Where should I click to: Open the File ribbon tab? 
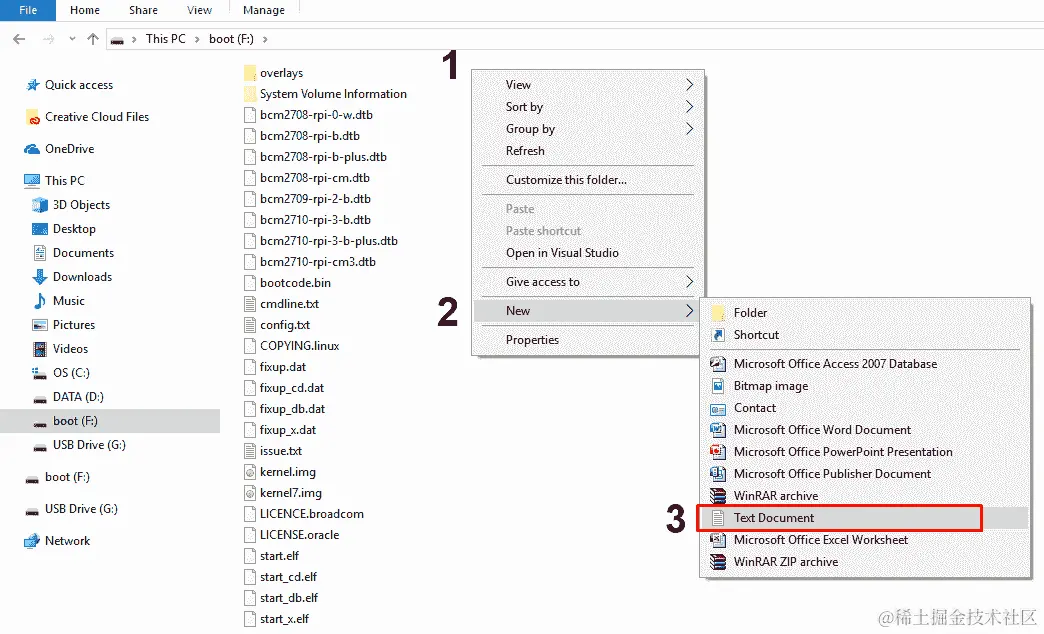(x=28, y=10)
